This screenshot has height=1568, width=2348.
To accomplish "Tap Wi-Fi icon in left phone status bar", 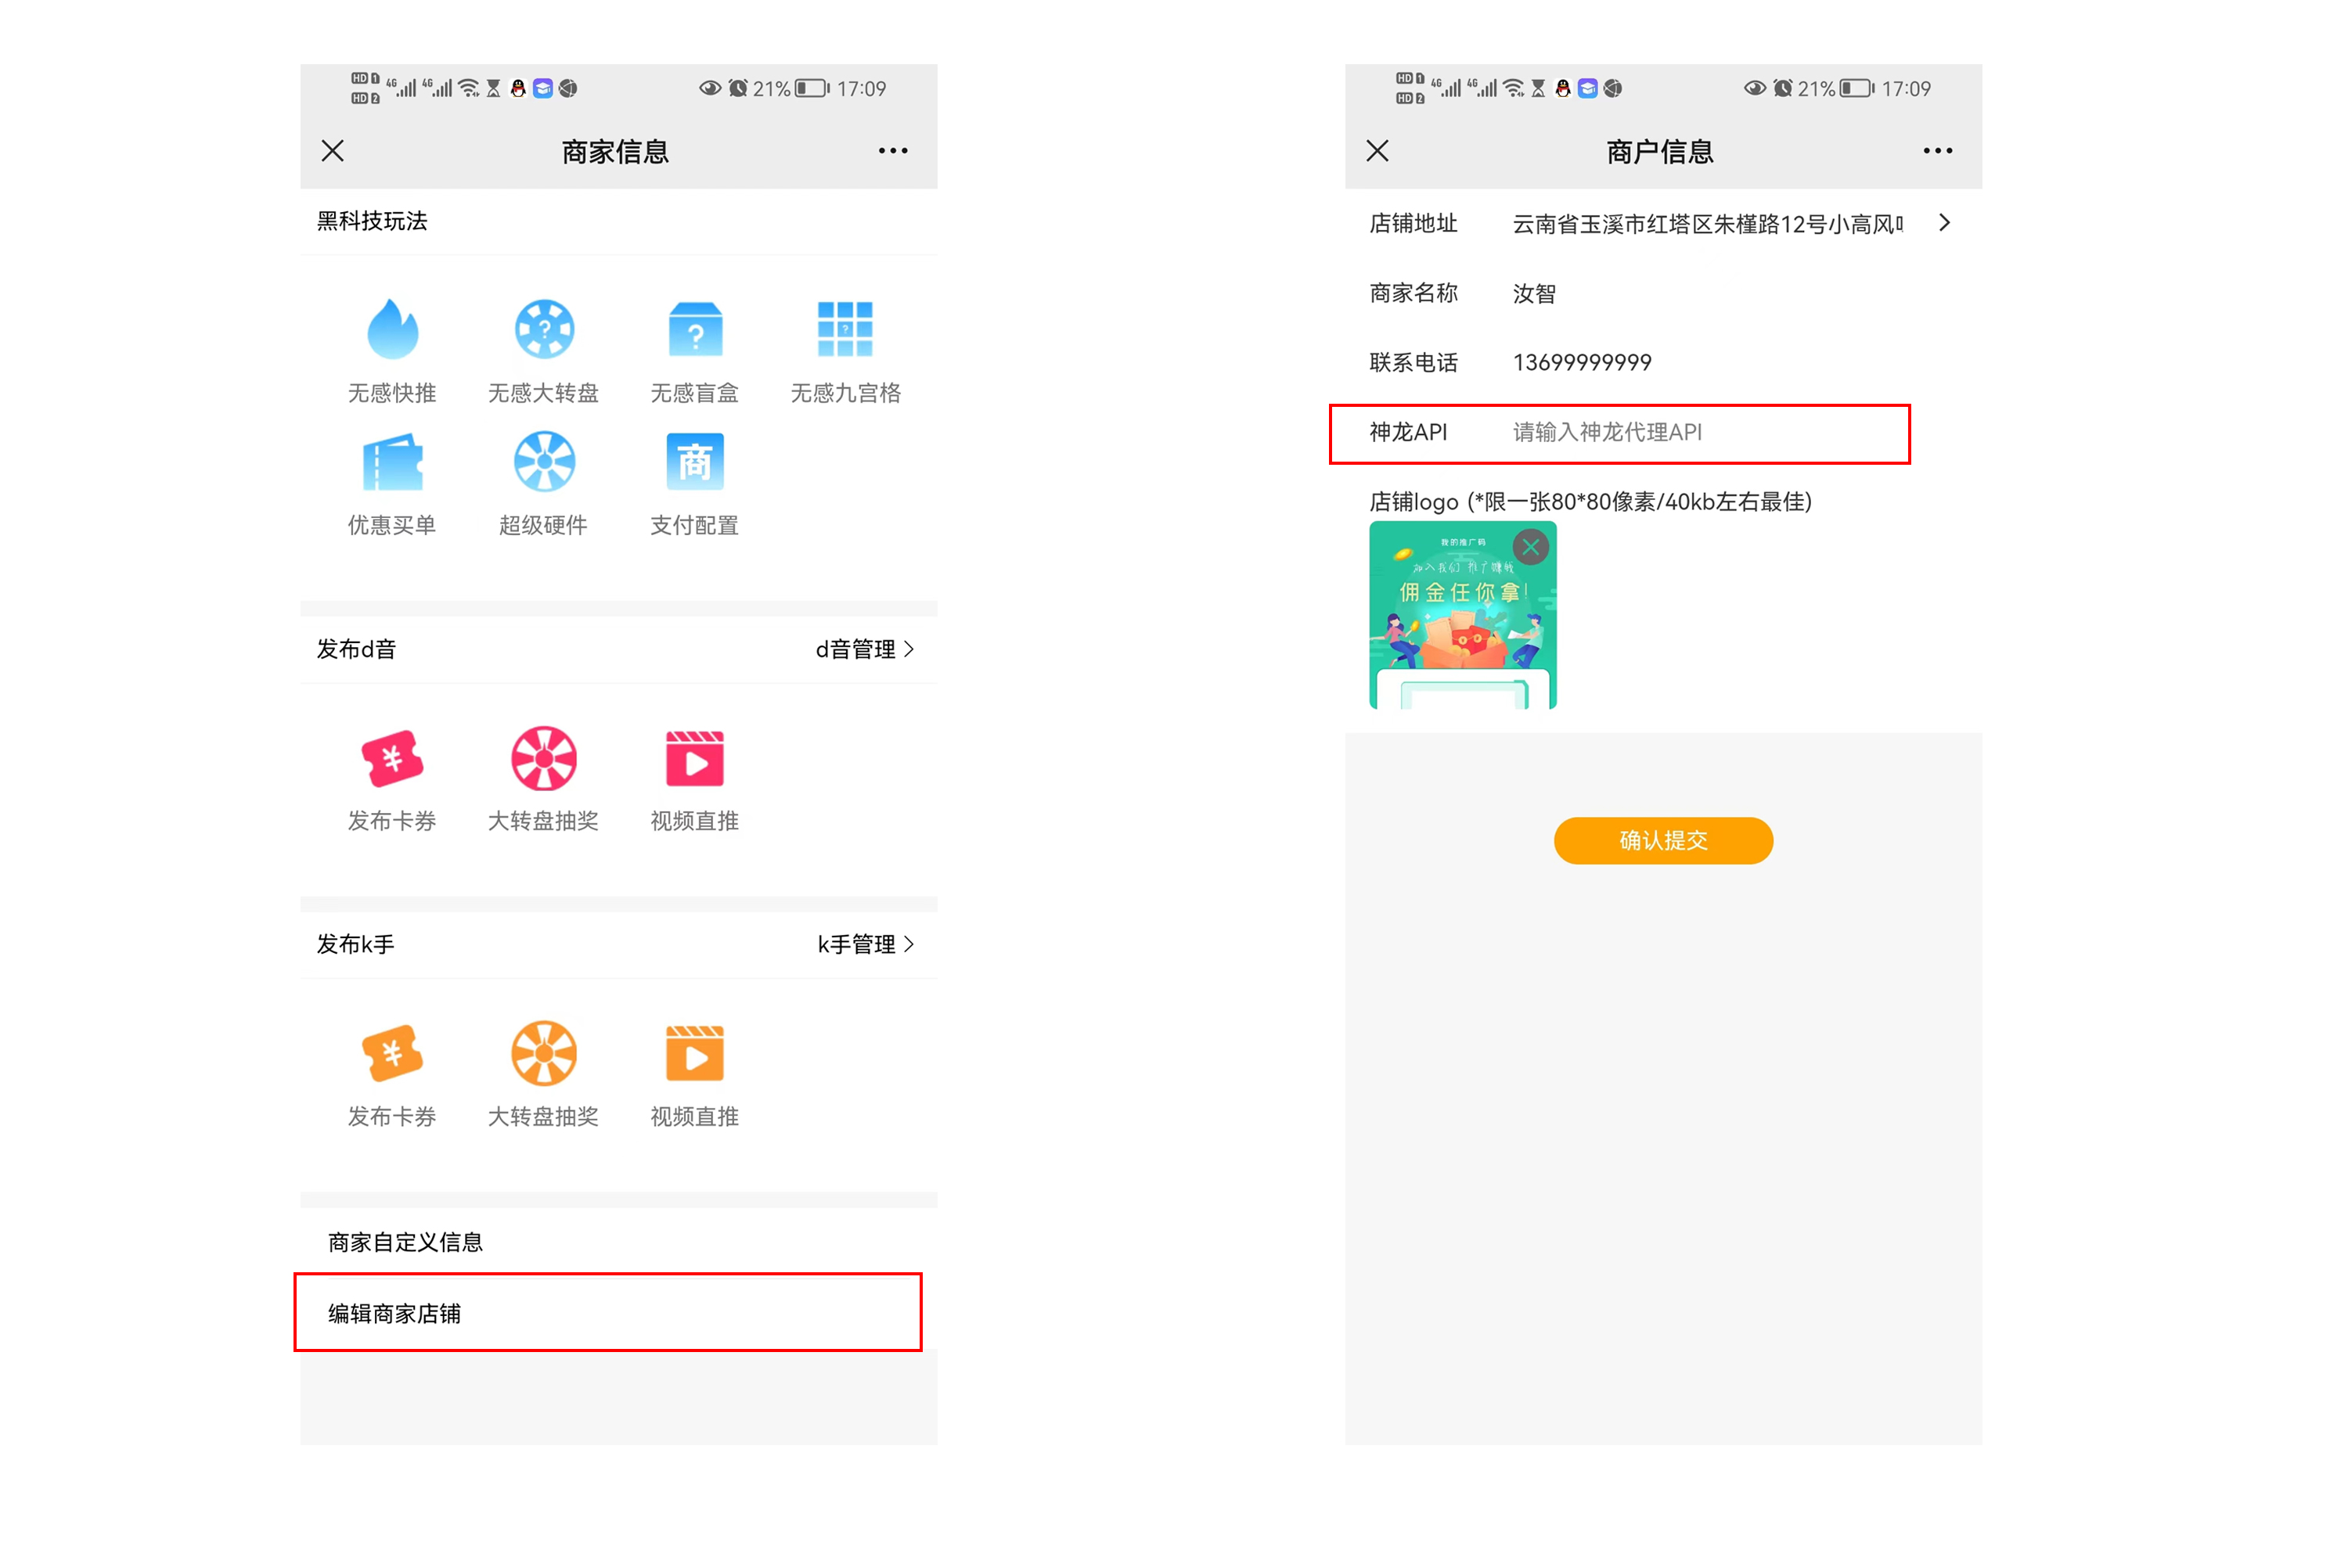I will coord(468,88).
